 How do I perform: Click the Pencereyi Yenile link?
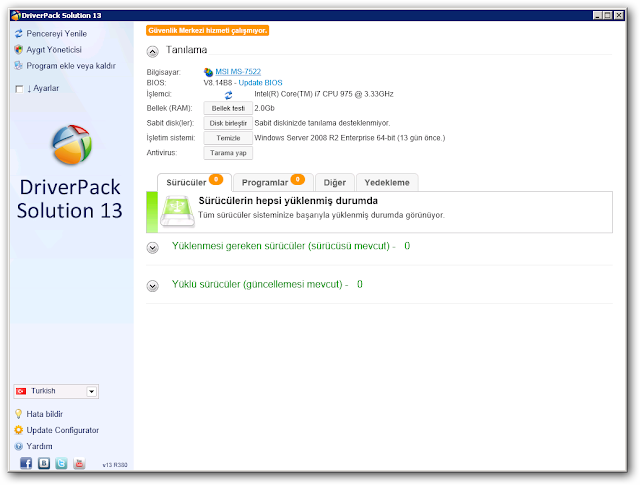pos(57,33)
